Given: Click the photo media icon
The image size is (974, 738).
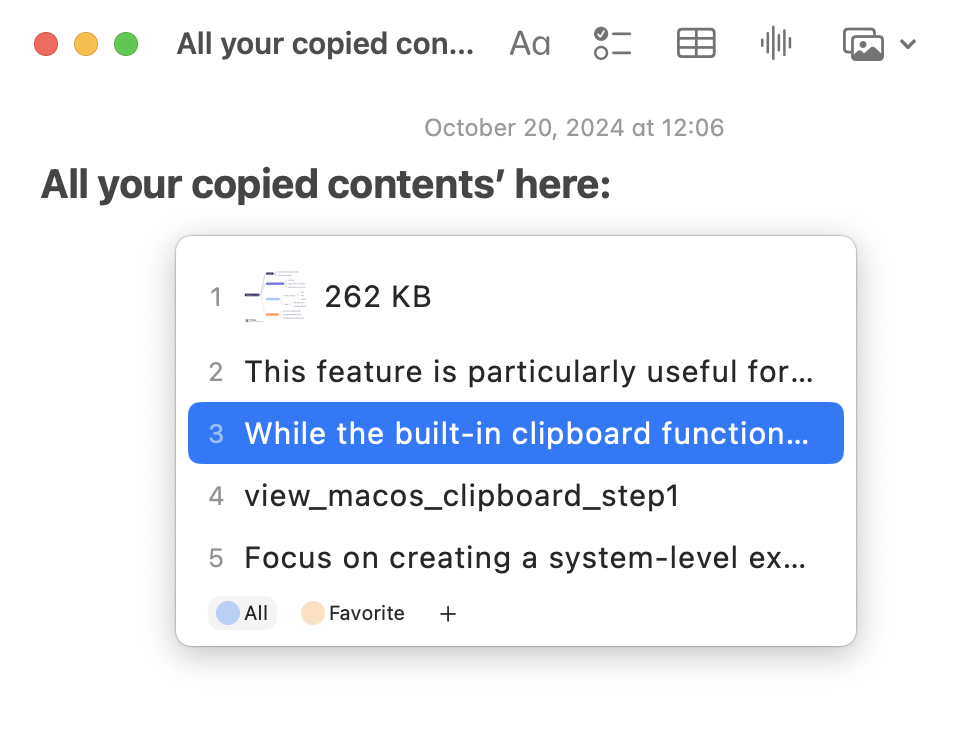Looking at the screenshot, I should 863,44.
